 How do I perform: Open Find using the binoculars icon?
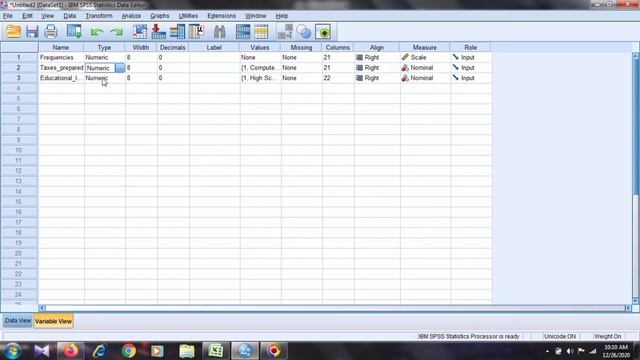tap(220, 31)
